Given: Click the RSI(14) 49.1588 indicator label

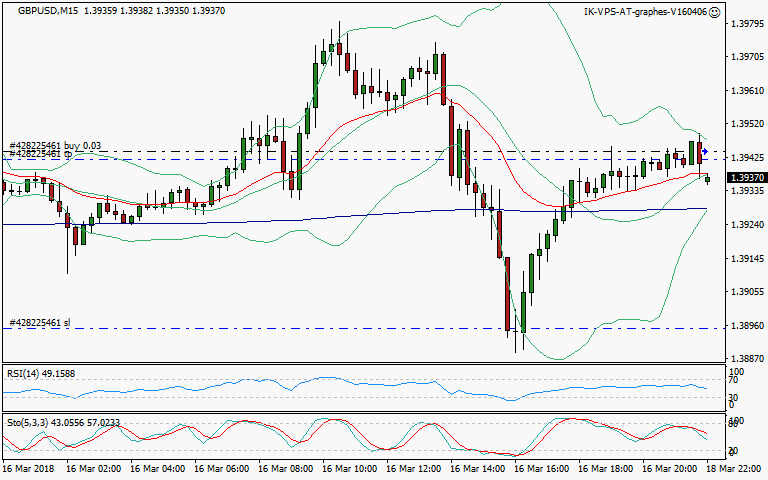Looking at the screenshot, I should (41, 374).
